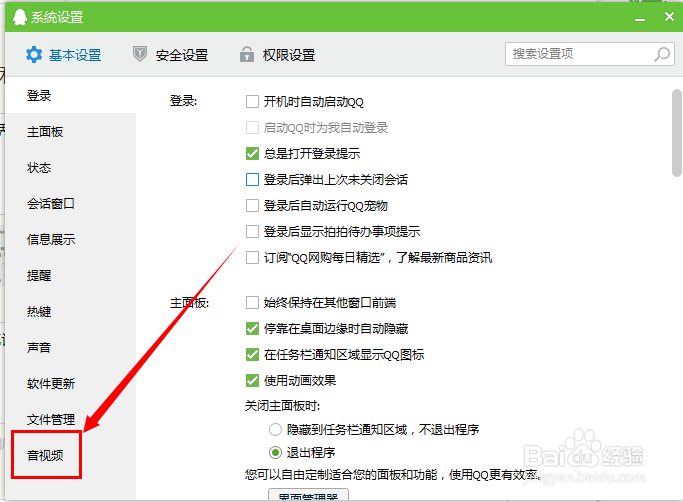Viewport: 683px width, 502px height.
Task: Uncheck 在任务栏通知区域显示QQ图标
Action: 252,355
